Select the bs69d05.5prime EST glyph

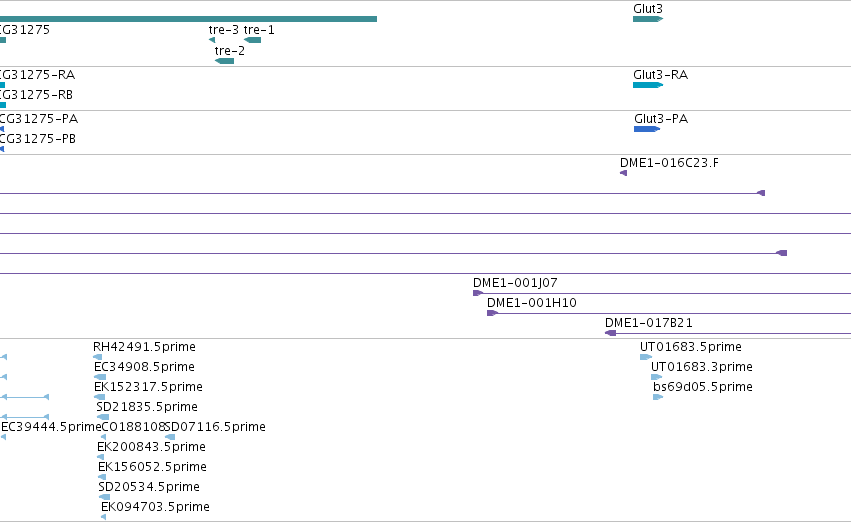point(658,397)
